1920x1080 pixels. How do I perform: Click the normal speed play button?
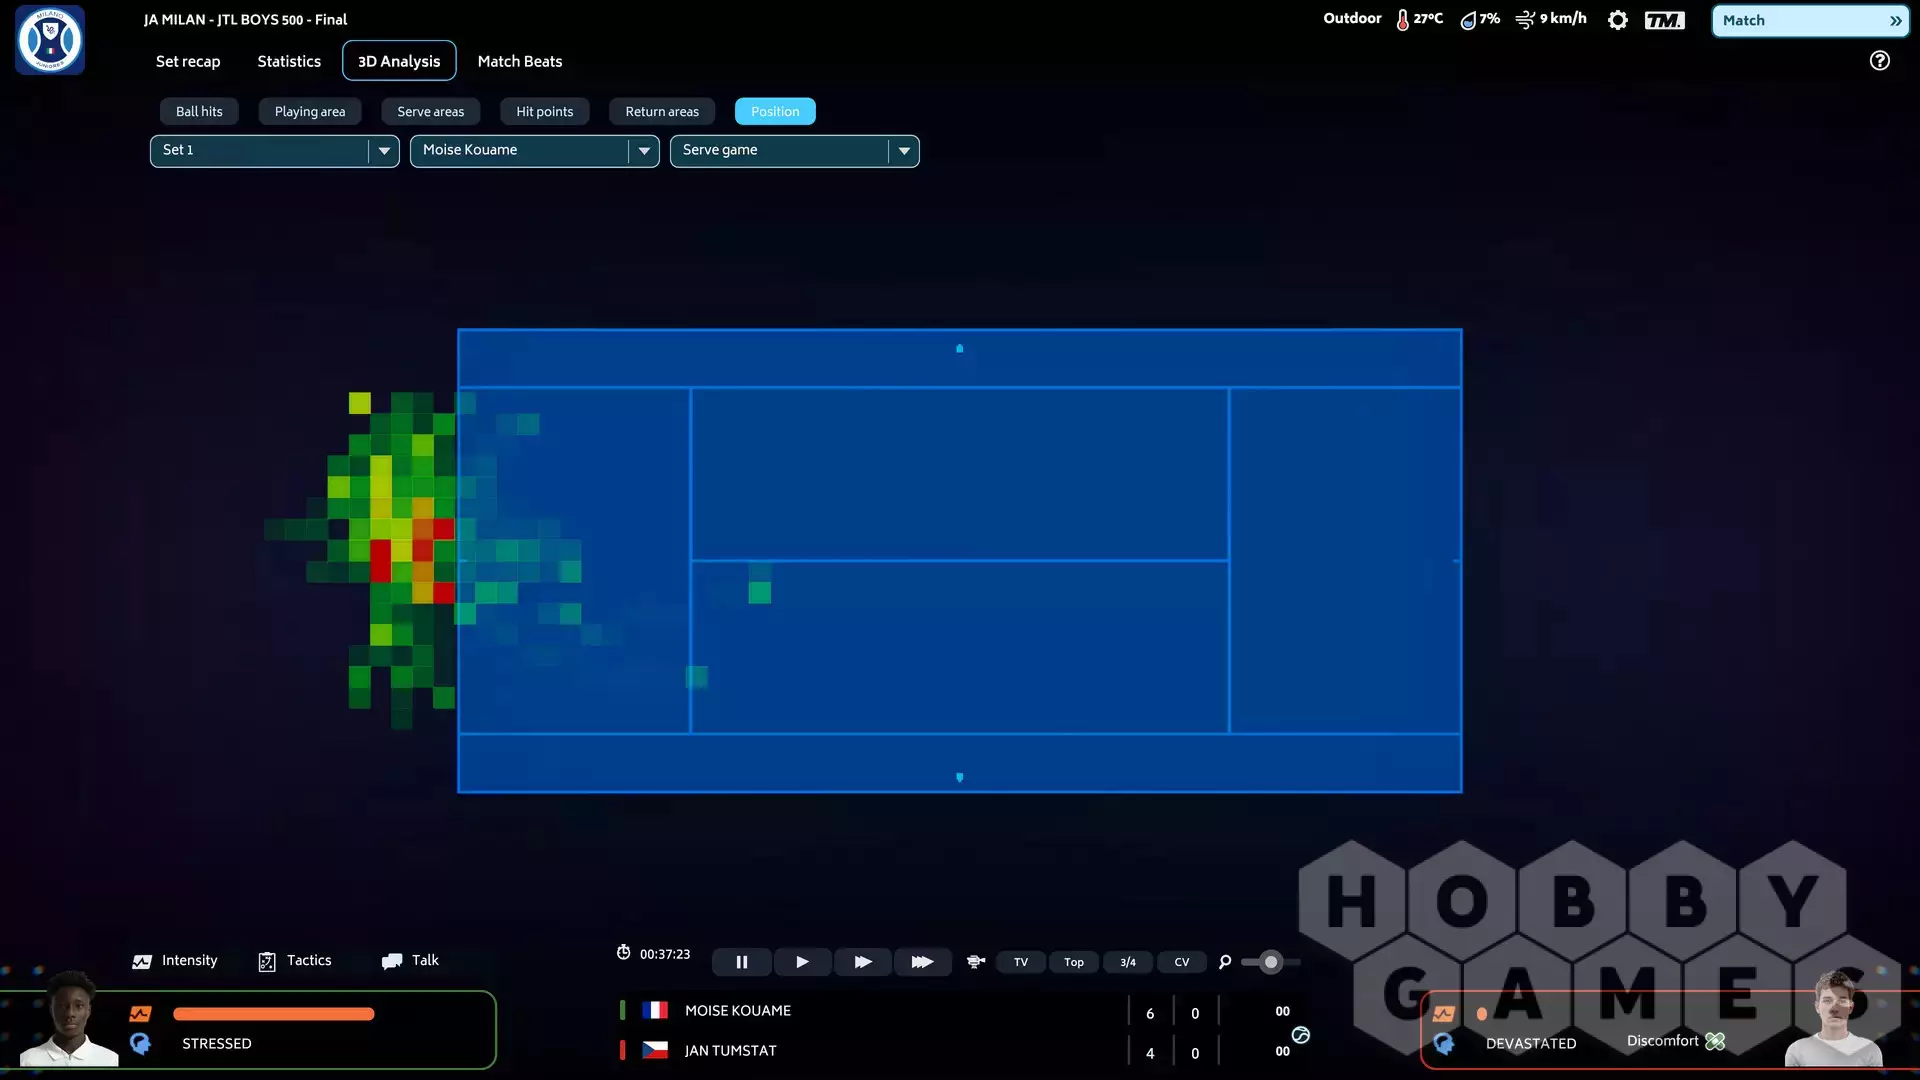802,962
